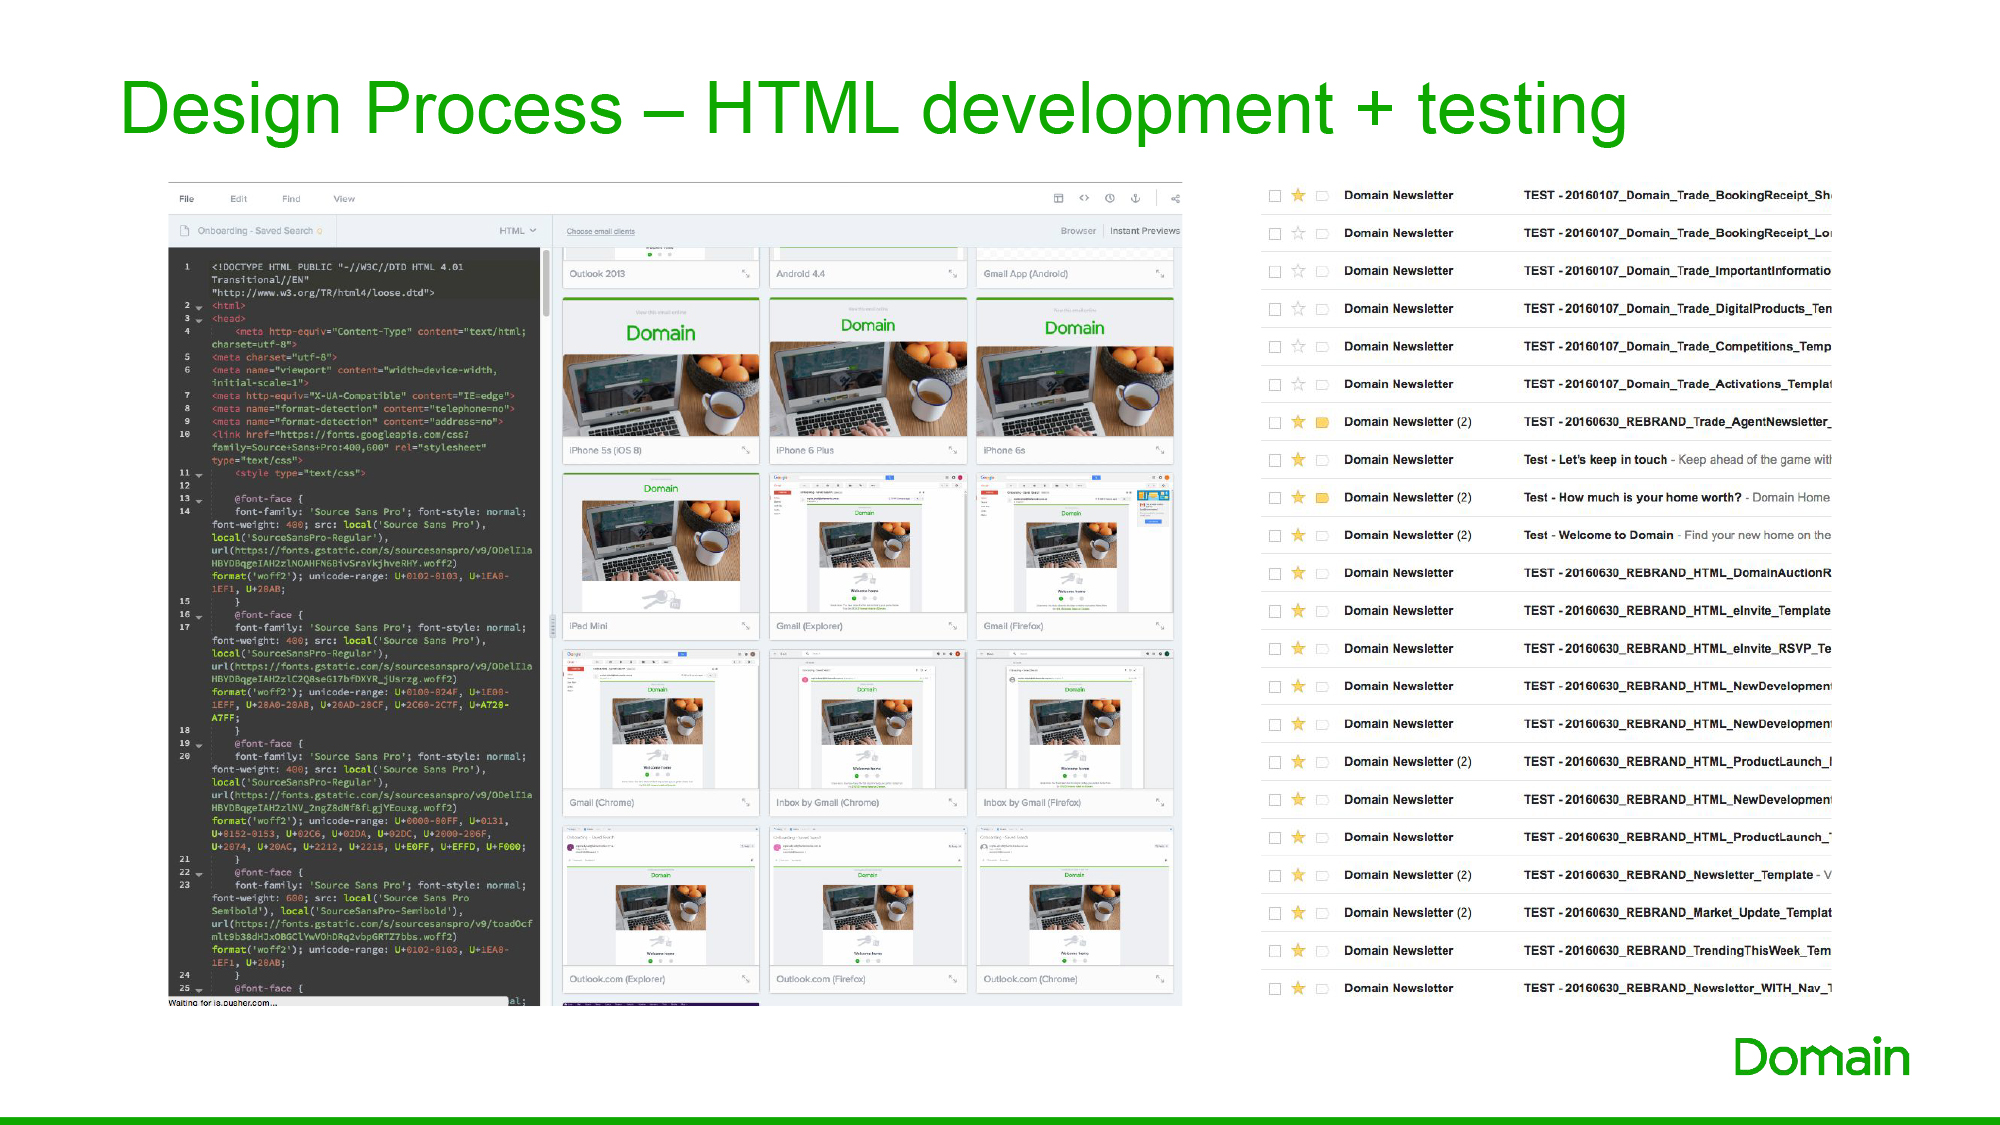2000x1125 pixels.
Task: Toggle importance marker on 'How much is your home worth?' email
Action: 1322,498
